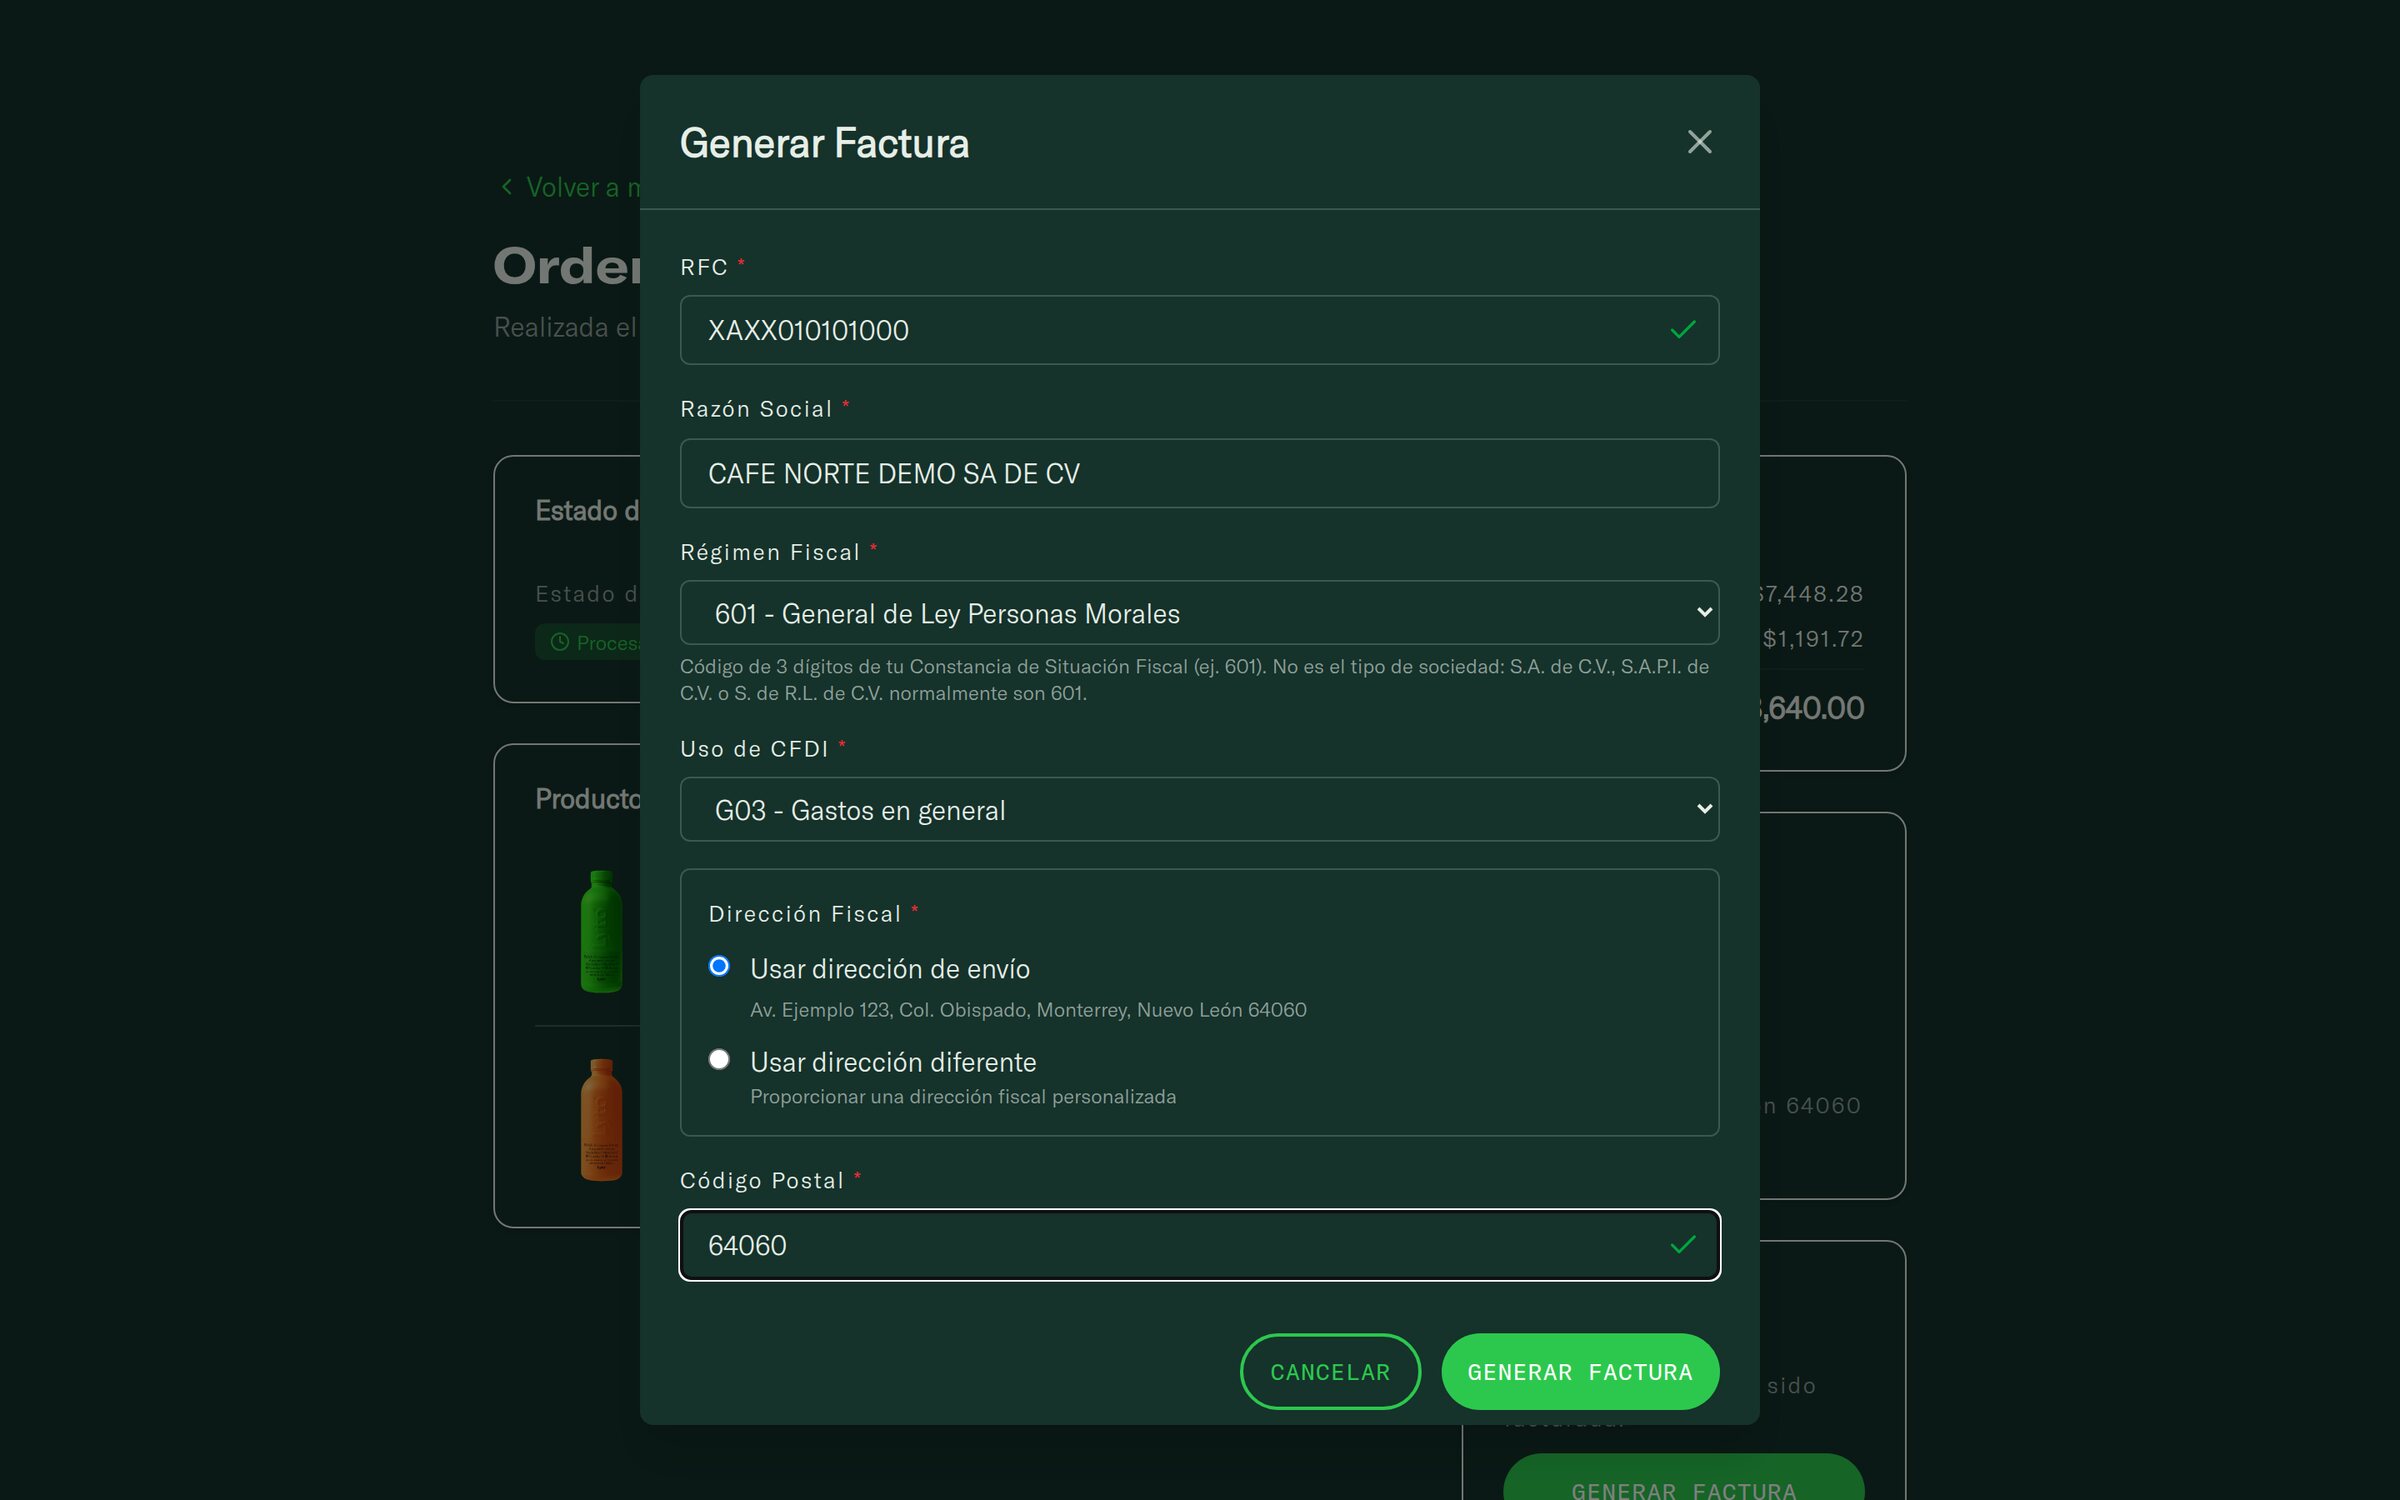Click the Régimen Fiscal helper text
Viewport: 2400px width, 1500px height.
pyautogui.click(x=1195, y=680)
